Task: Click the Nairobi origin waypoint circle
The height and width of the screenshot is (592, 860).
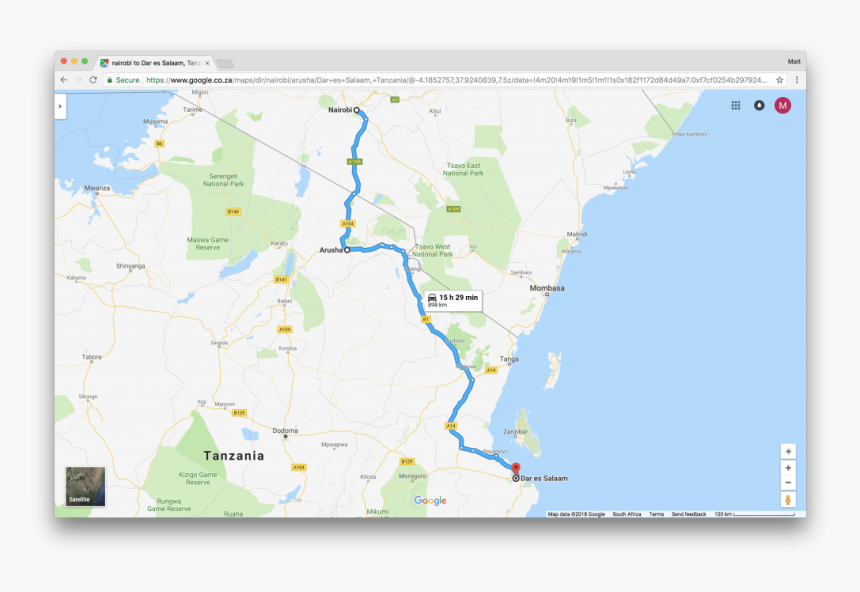Action: (x=357, y=110)
